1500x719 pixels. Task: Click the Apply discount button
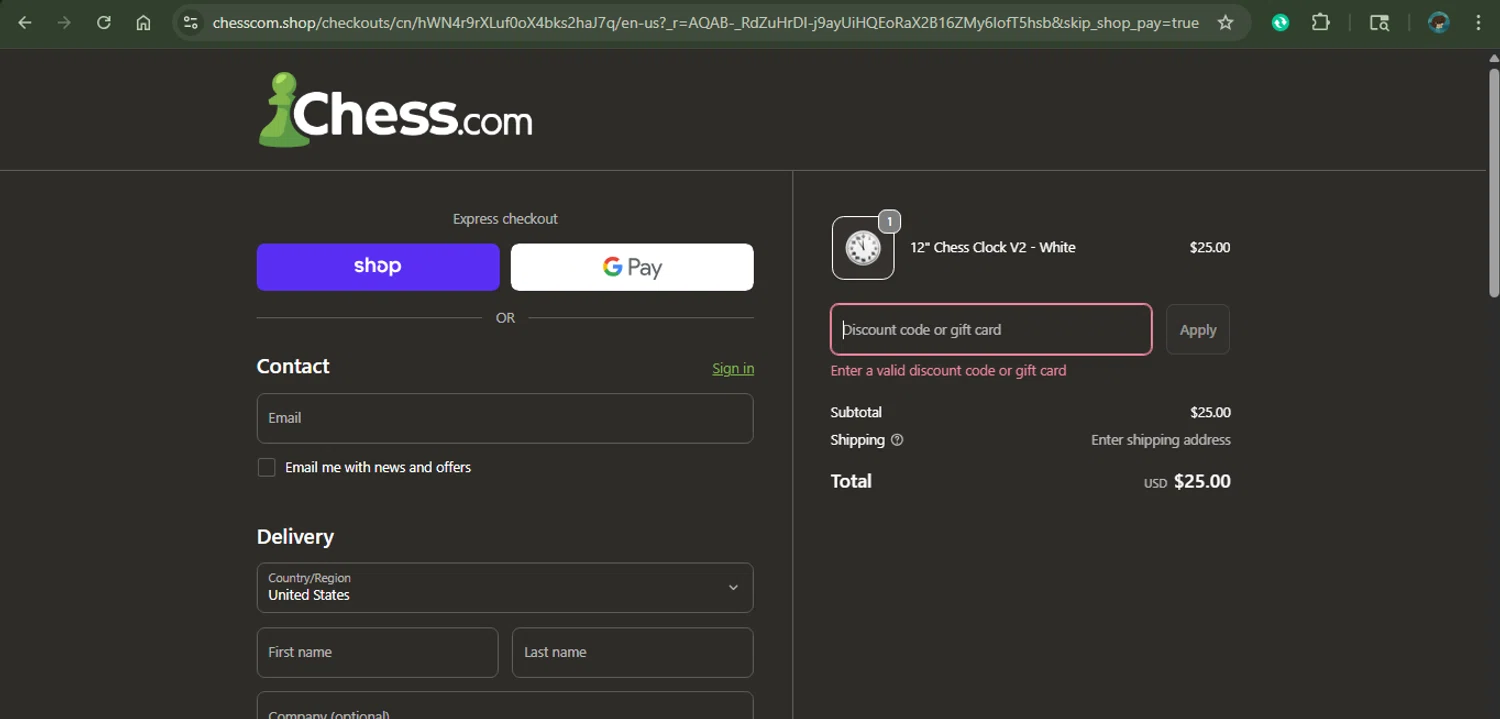pyautogui.click(x=1198, y=329)
